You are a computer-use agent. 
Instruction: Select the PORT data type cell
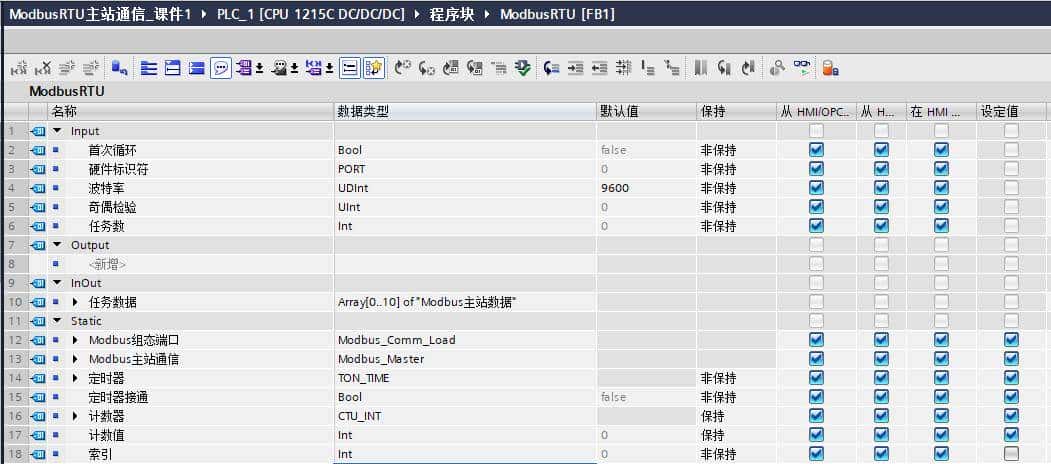point(465,169)
